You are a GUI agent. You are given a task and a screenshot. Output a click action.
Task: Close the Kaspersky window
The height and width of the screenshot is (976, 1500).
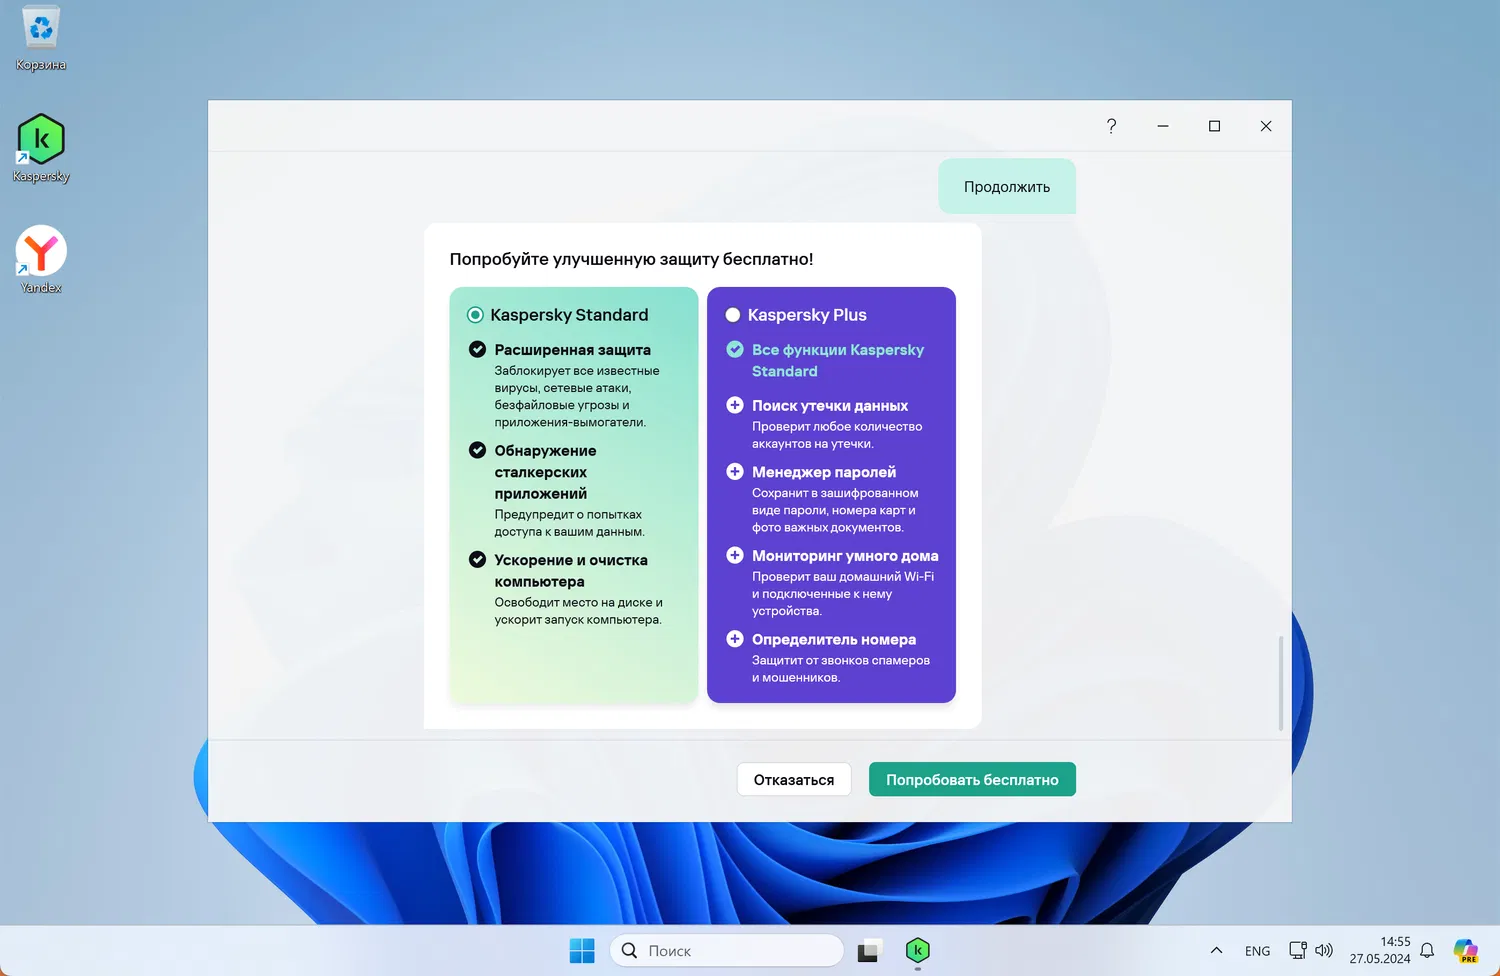(1266, 126)
